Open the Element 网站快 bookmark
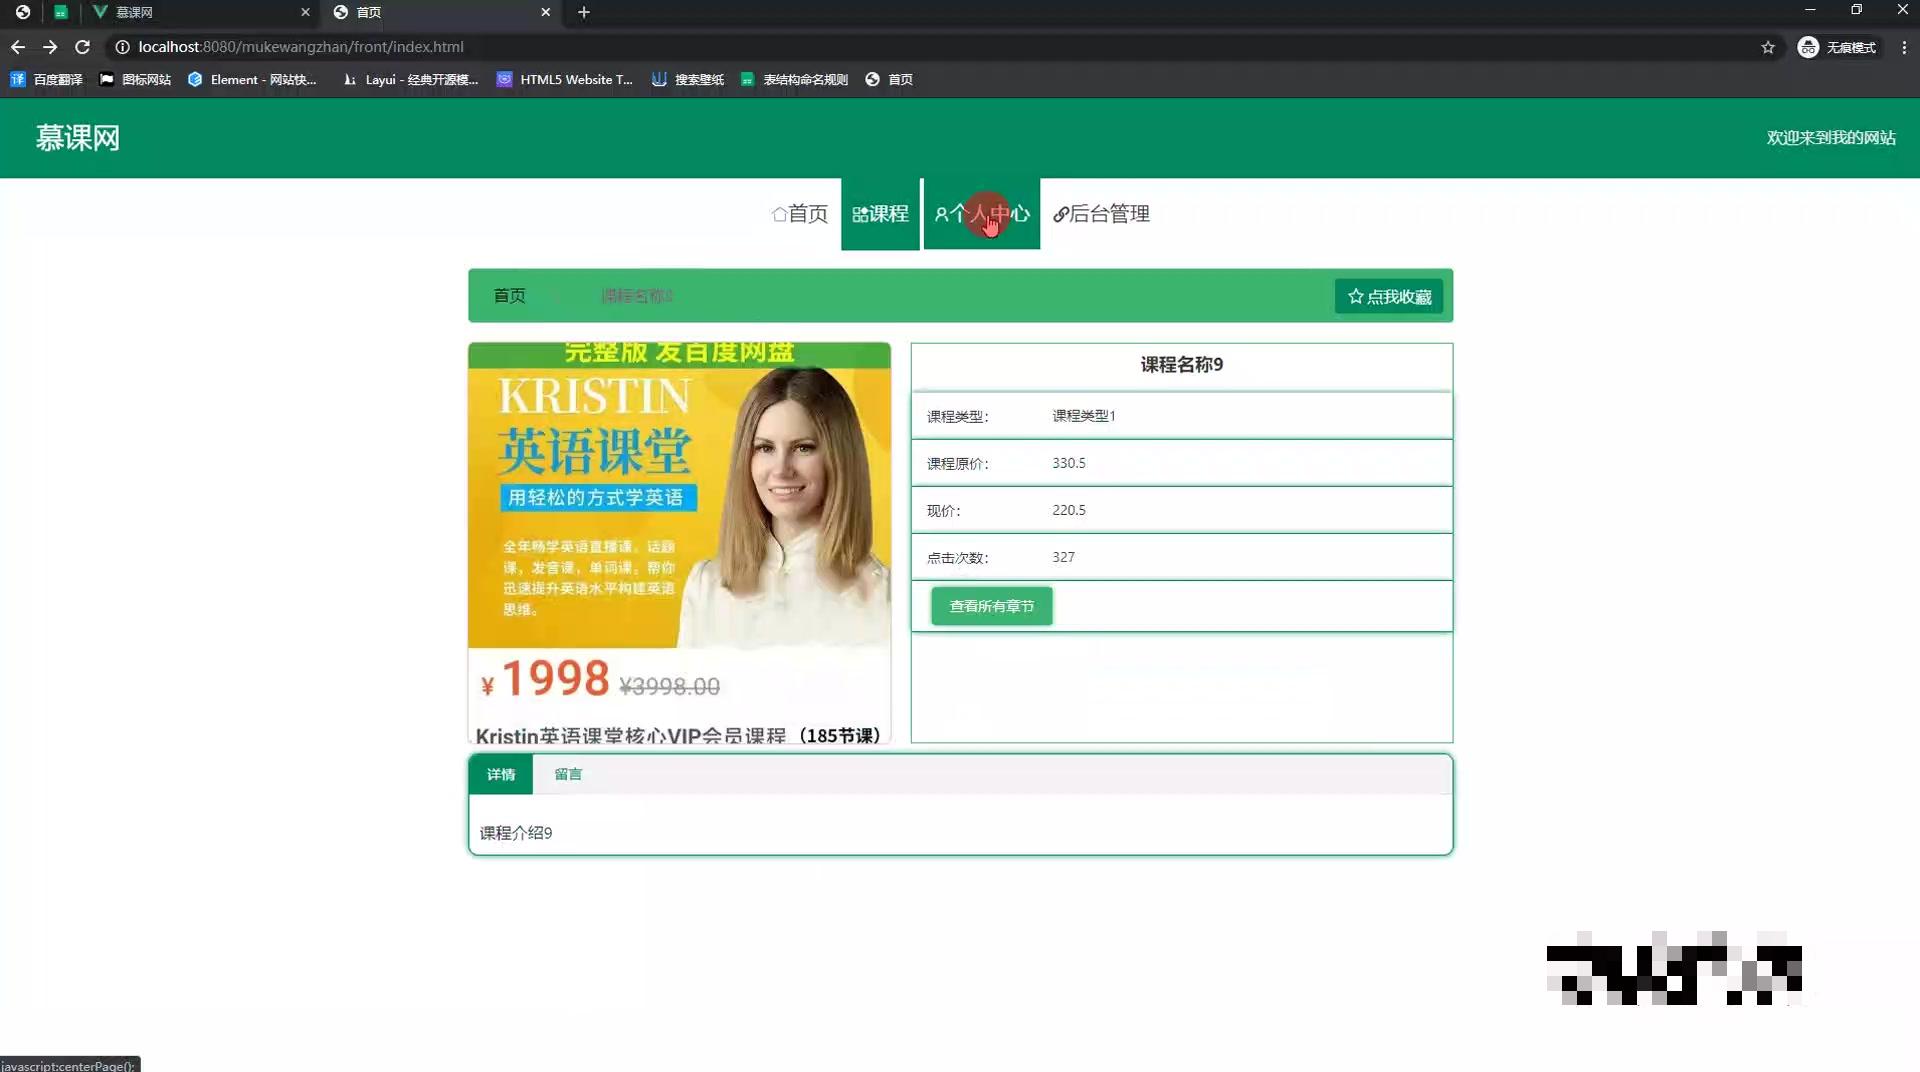Image resolution: width=1920 pixels, height=1072 pixels. click(x=253, y=80)
